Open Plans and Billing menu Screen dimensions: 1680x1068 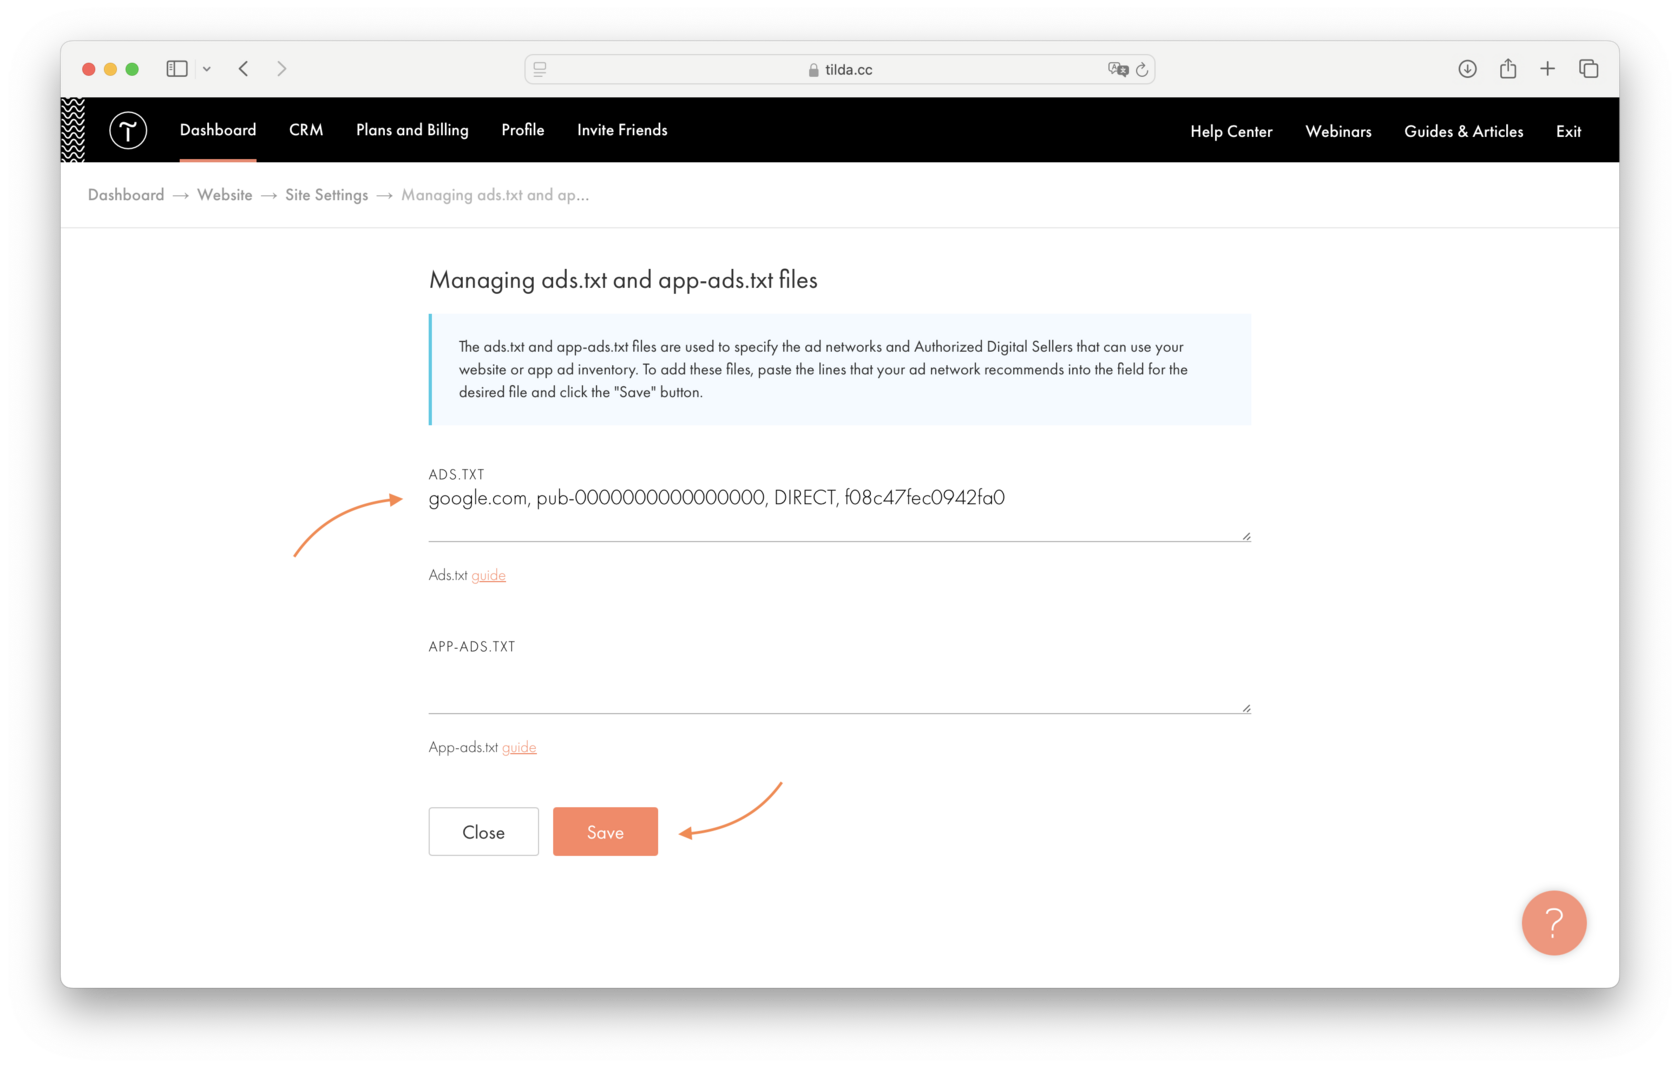pos(412,130)
